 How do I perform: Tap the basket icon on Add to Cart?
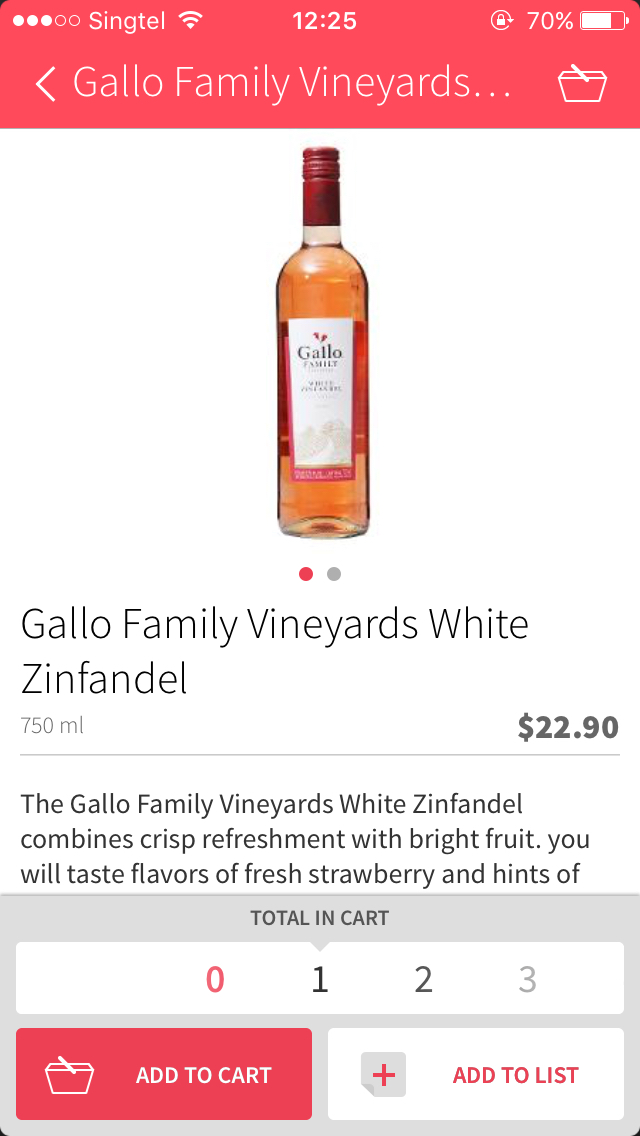(x=69, y=1075)
